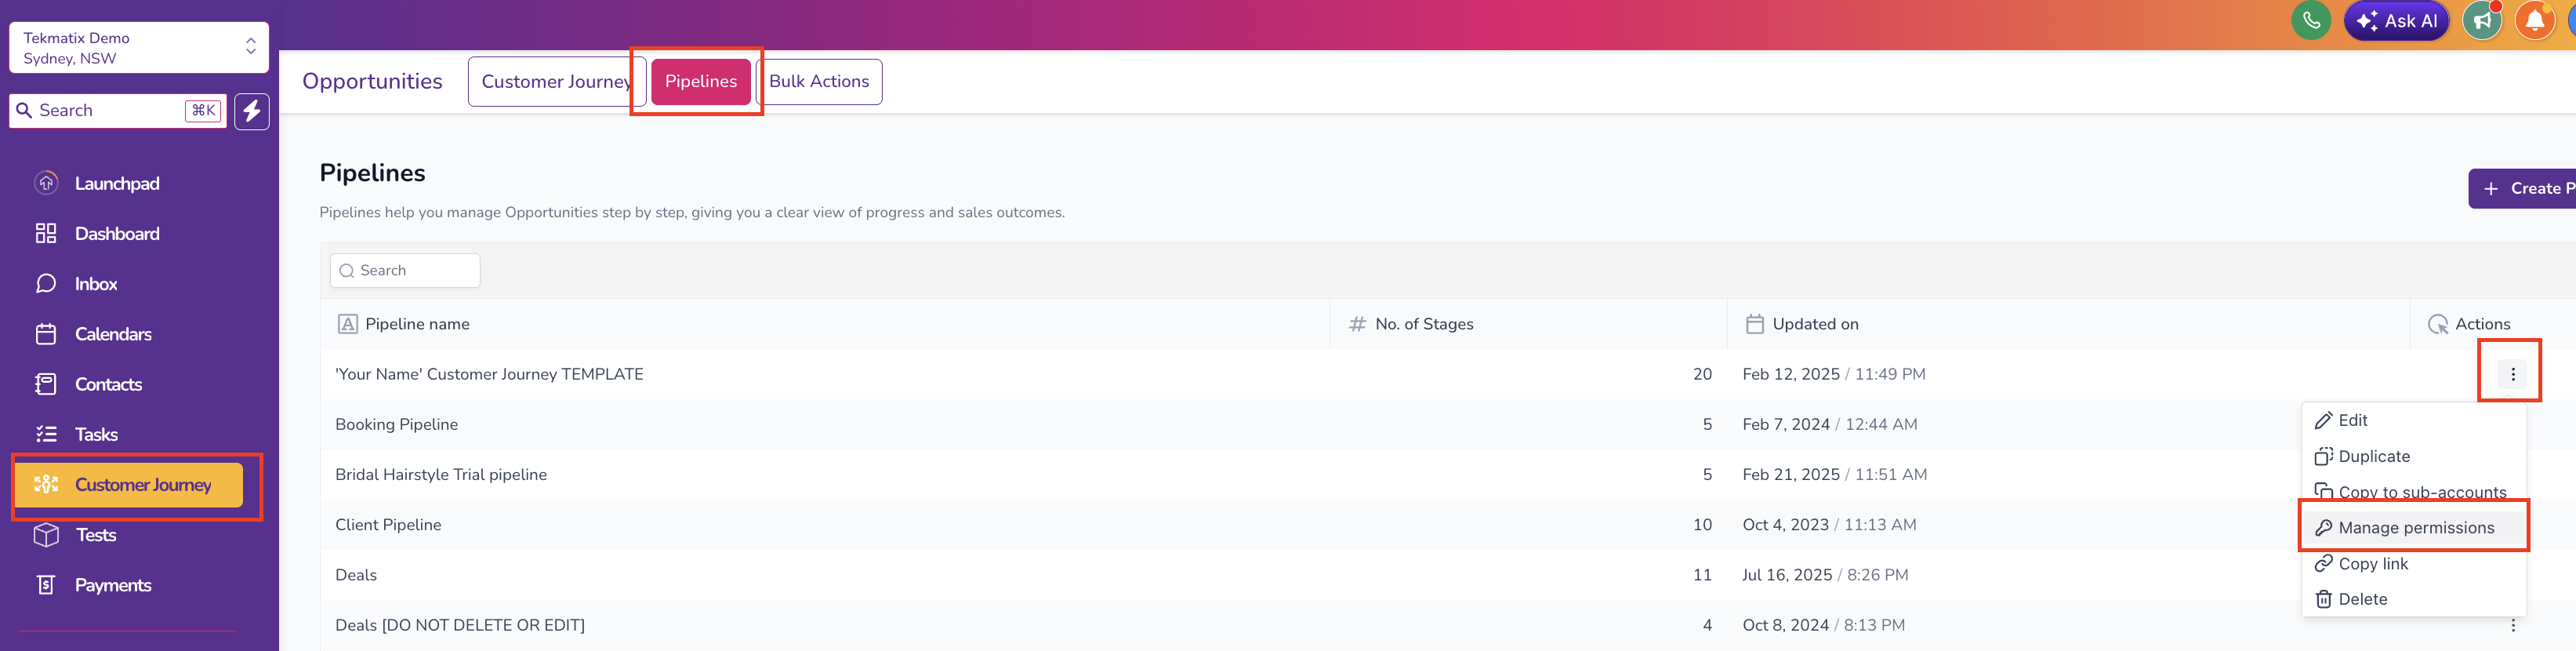Choose Duplicate from the actions menu
Image resolution: width=2576 pixels, height=651 pixels.
pos(2413,456)
